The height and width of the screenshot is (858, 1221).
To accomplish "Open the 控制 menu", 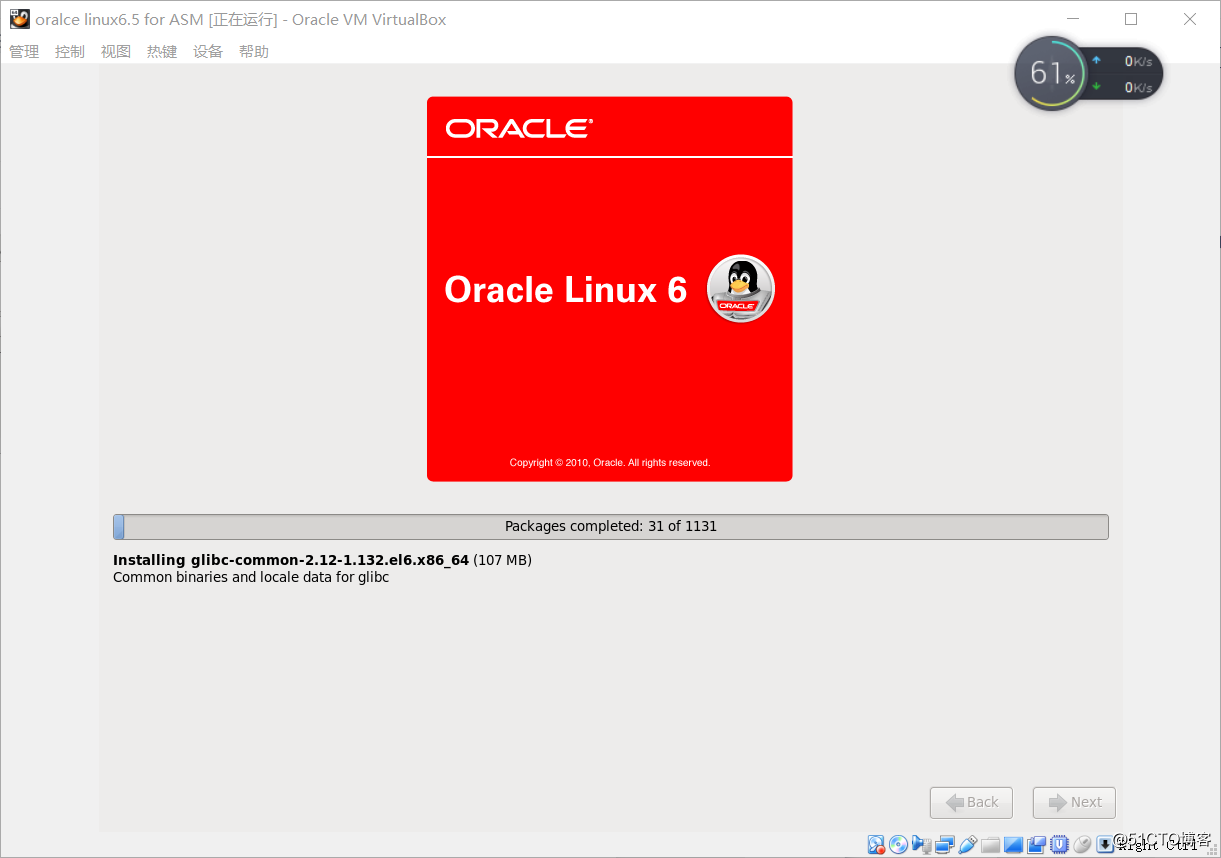I will 70,52.
